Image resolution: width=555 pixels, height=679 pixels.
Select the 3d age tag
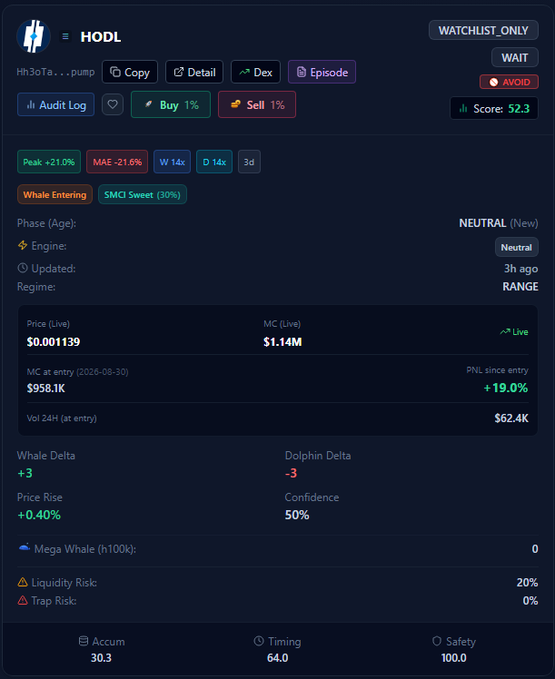tap(249, 162)
